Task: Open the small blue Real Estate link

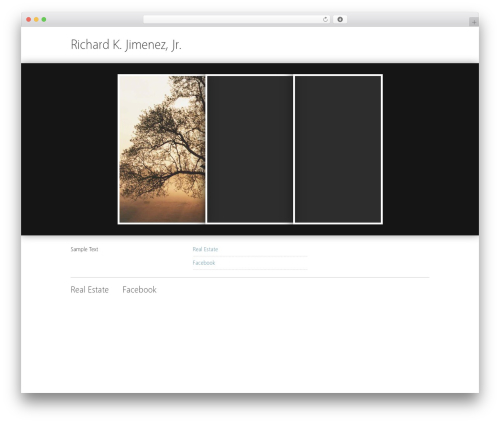Action: (205, 249)
